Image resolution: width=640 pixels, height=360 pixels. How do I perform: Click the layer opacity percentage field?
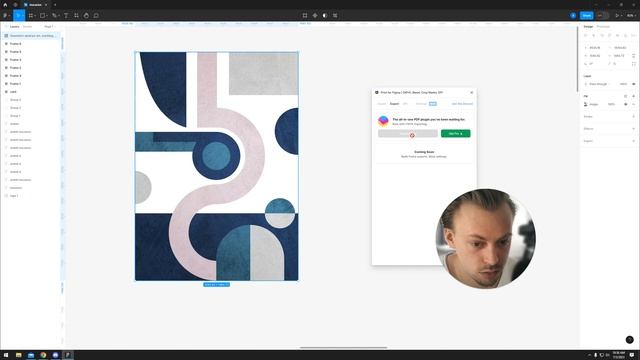(x=623, y=84)
